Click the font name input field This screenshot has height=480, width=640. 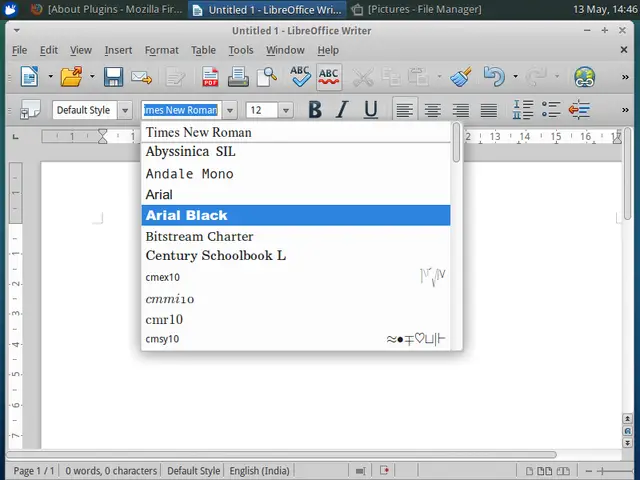point(181,110)
